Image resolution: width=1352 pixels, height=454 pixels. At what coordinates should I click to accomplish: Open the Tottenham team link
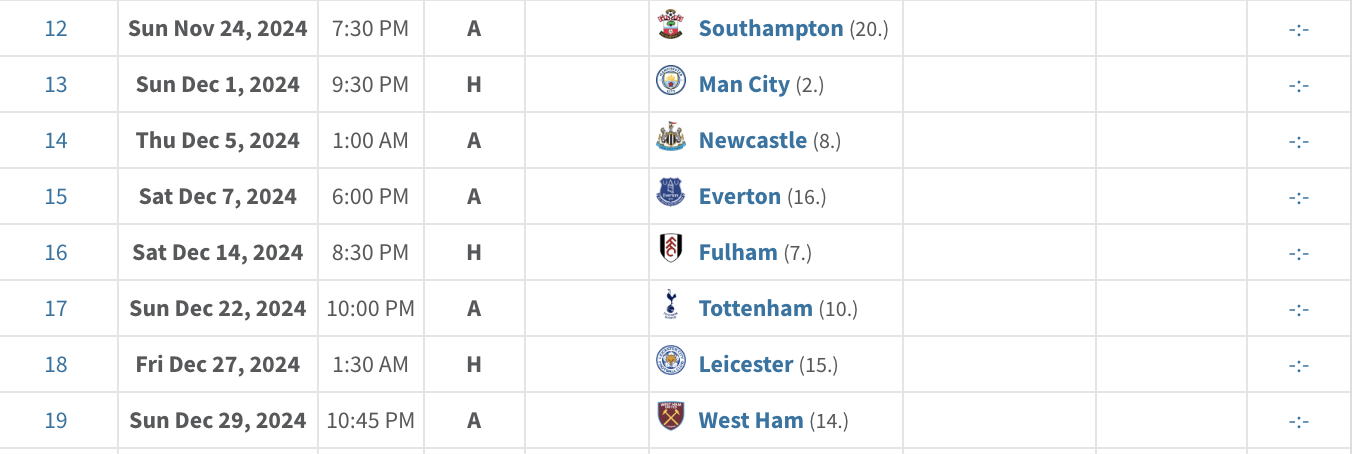755,308
